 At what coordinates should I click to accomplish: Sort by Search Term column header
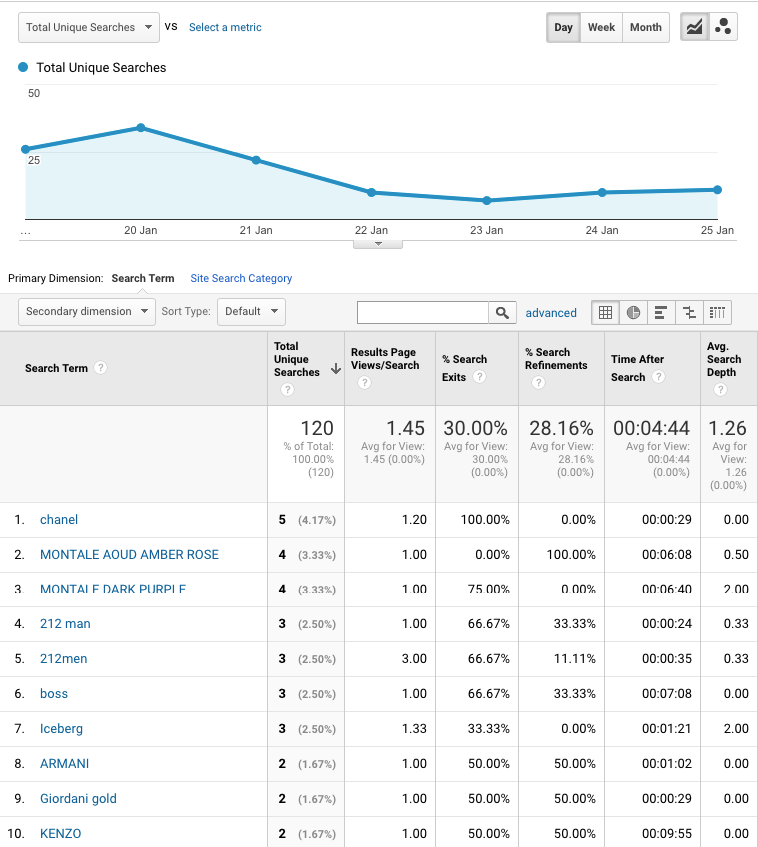(x=56, y=368)
